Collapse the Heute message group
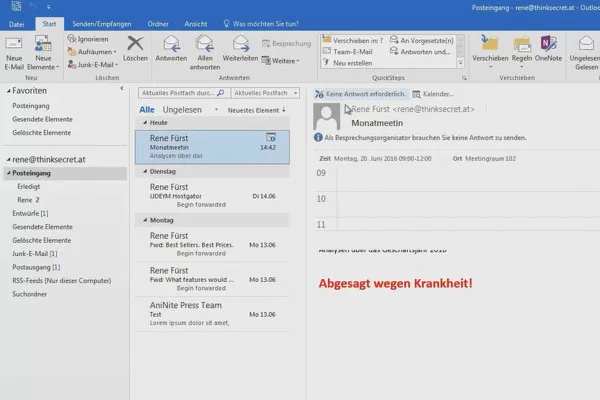This screenshot has width=600, height=400. (145, 122)
